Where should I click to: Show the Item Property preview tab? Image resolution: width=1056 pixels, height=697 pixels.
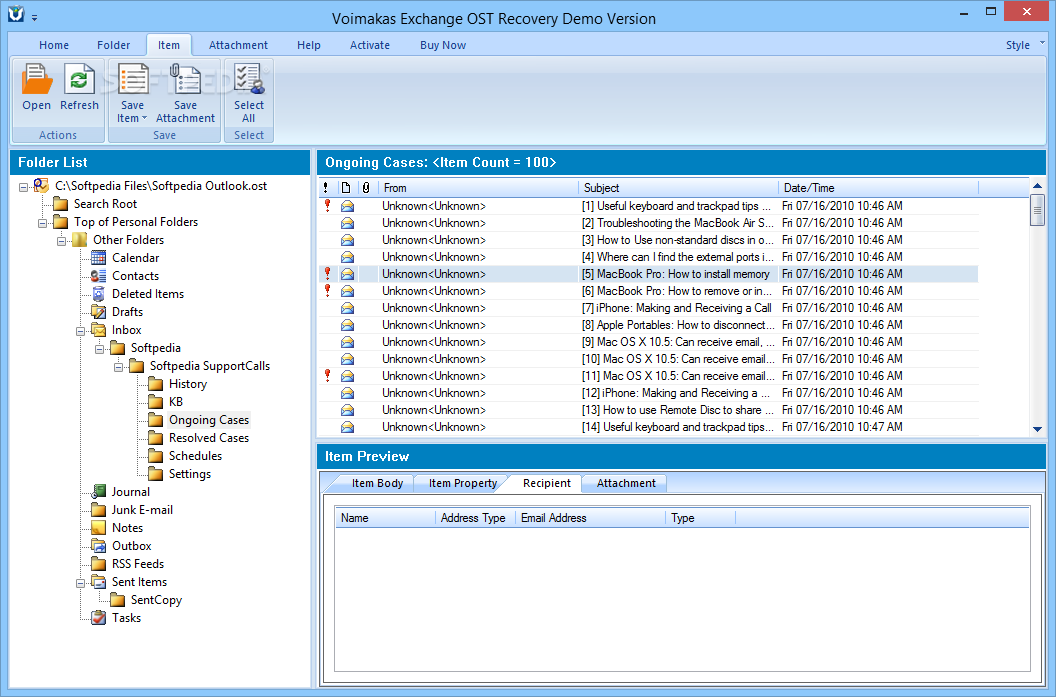tap(463, 483)
